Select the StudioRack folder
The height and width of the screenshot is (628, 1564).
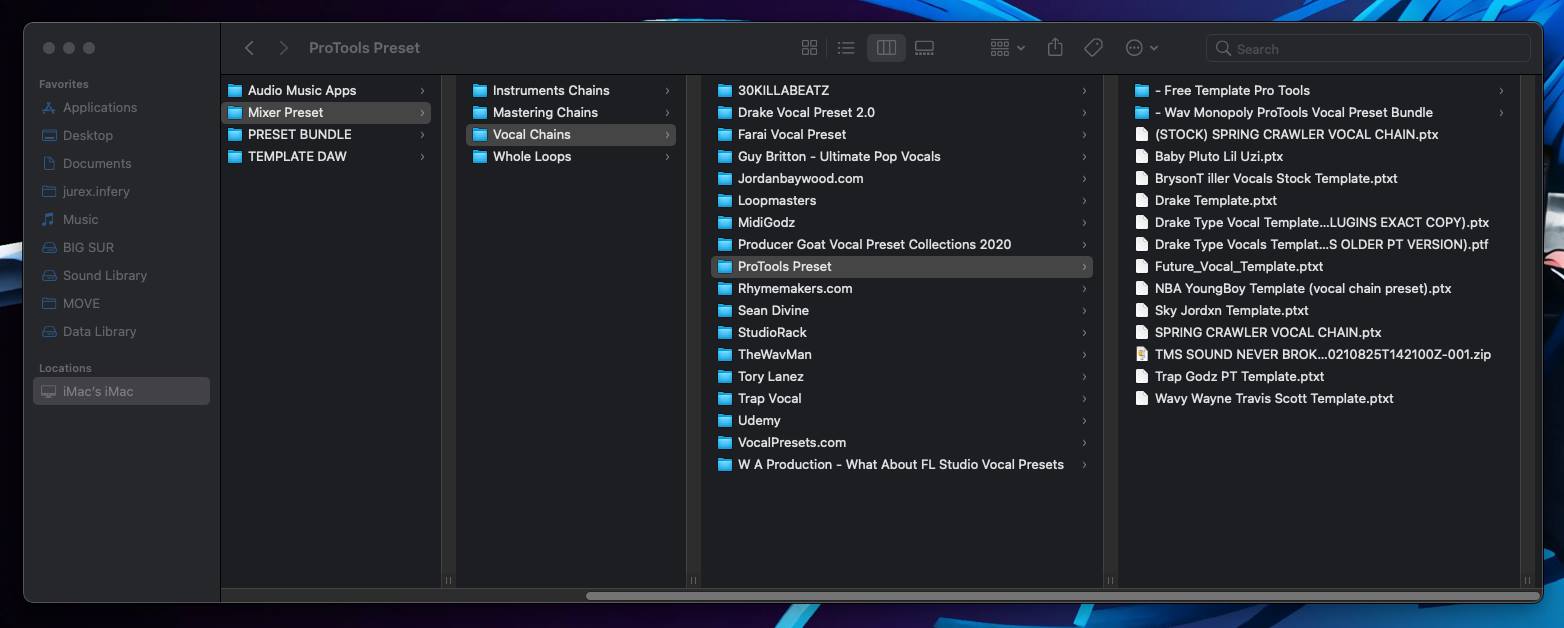[902, 332]
